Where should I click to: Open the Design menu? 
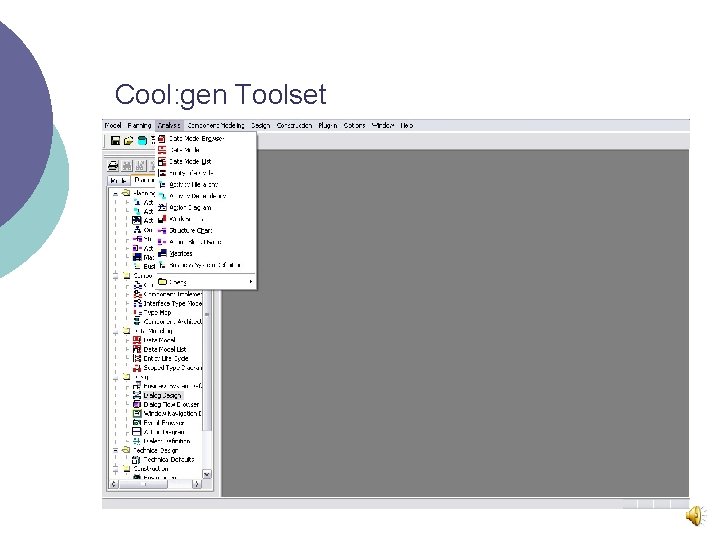point(260,125)
